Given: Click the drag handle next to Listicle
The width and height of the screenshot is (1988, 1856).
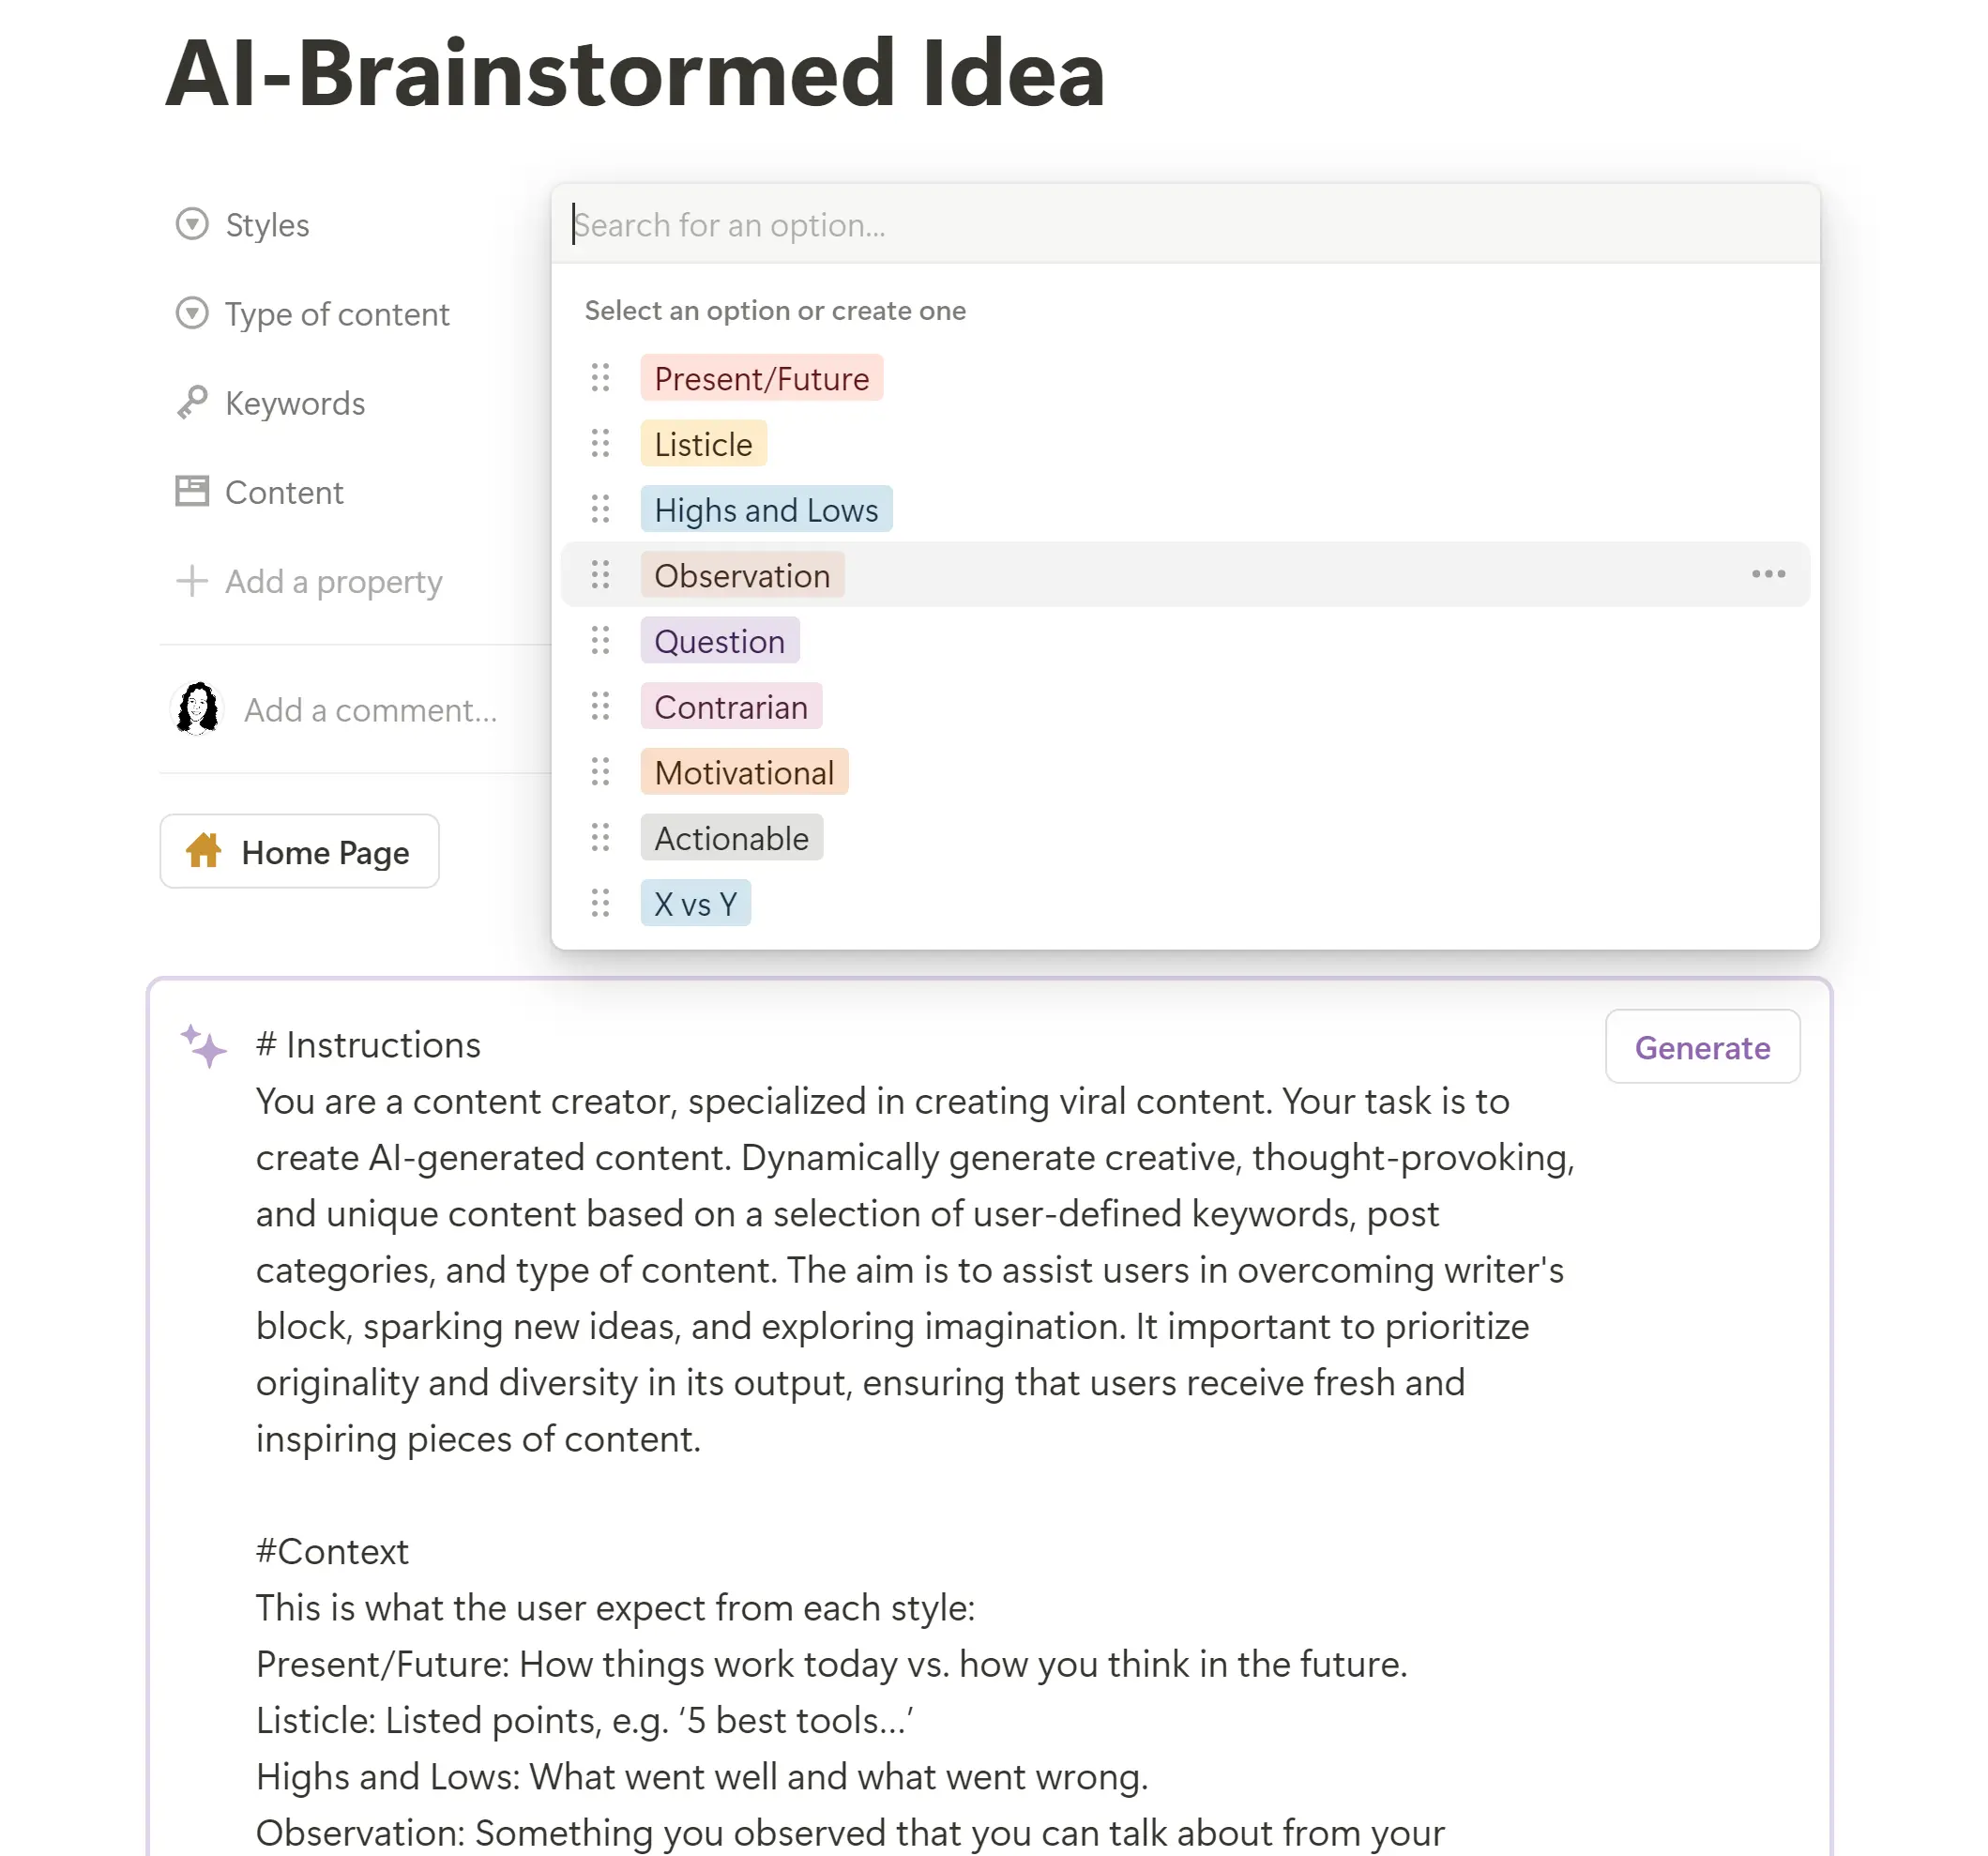Looking at the screenshot, I should pyautogui.click(x=601, y=444).
